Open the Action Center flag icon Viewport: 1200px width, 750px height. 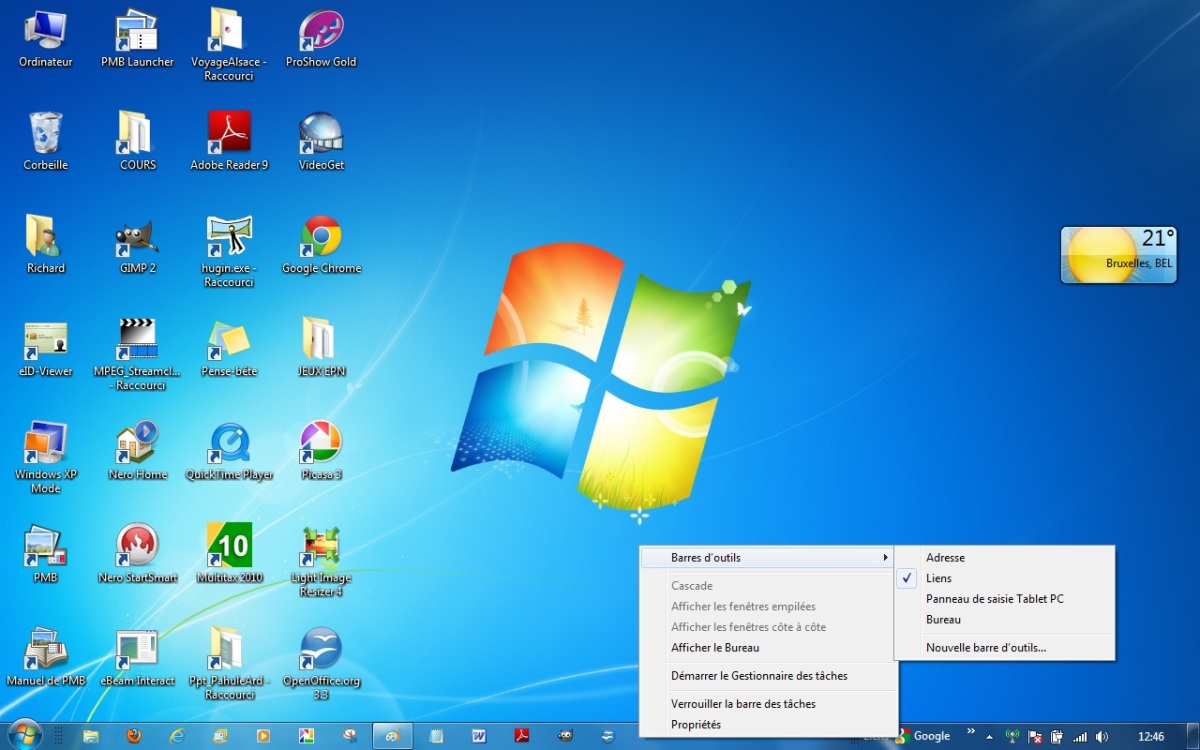coord(1034,736)
